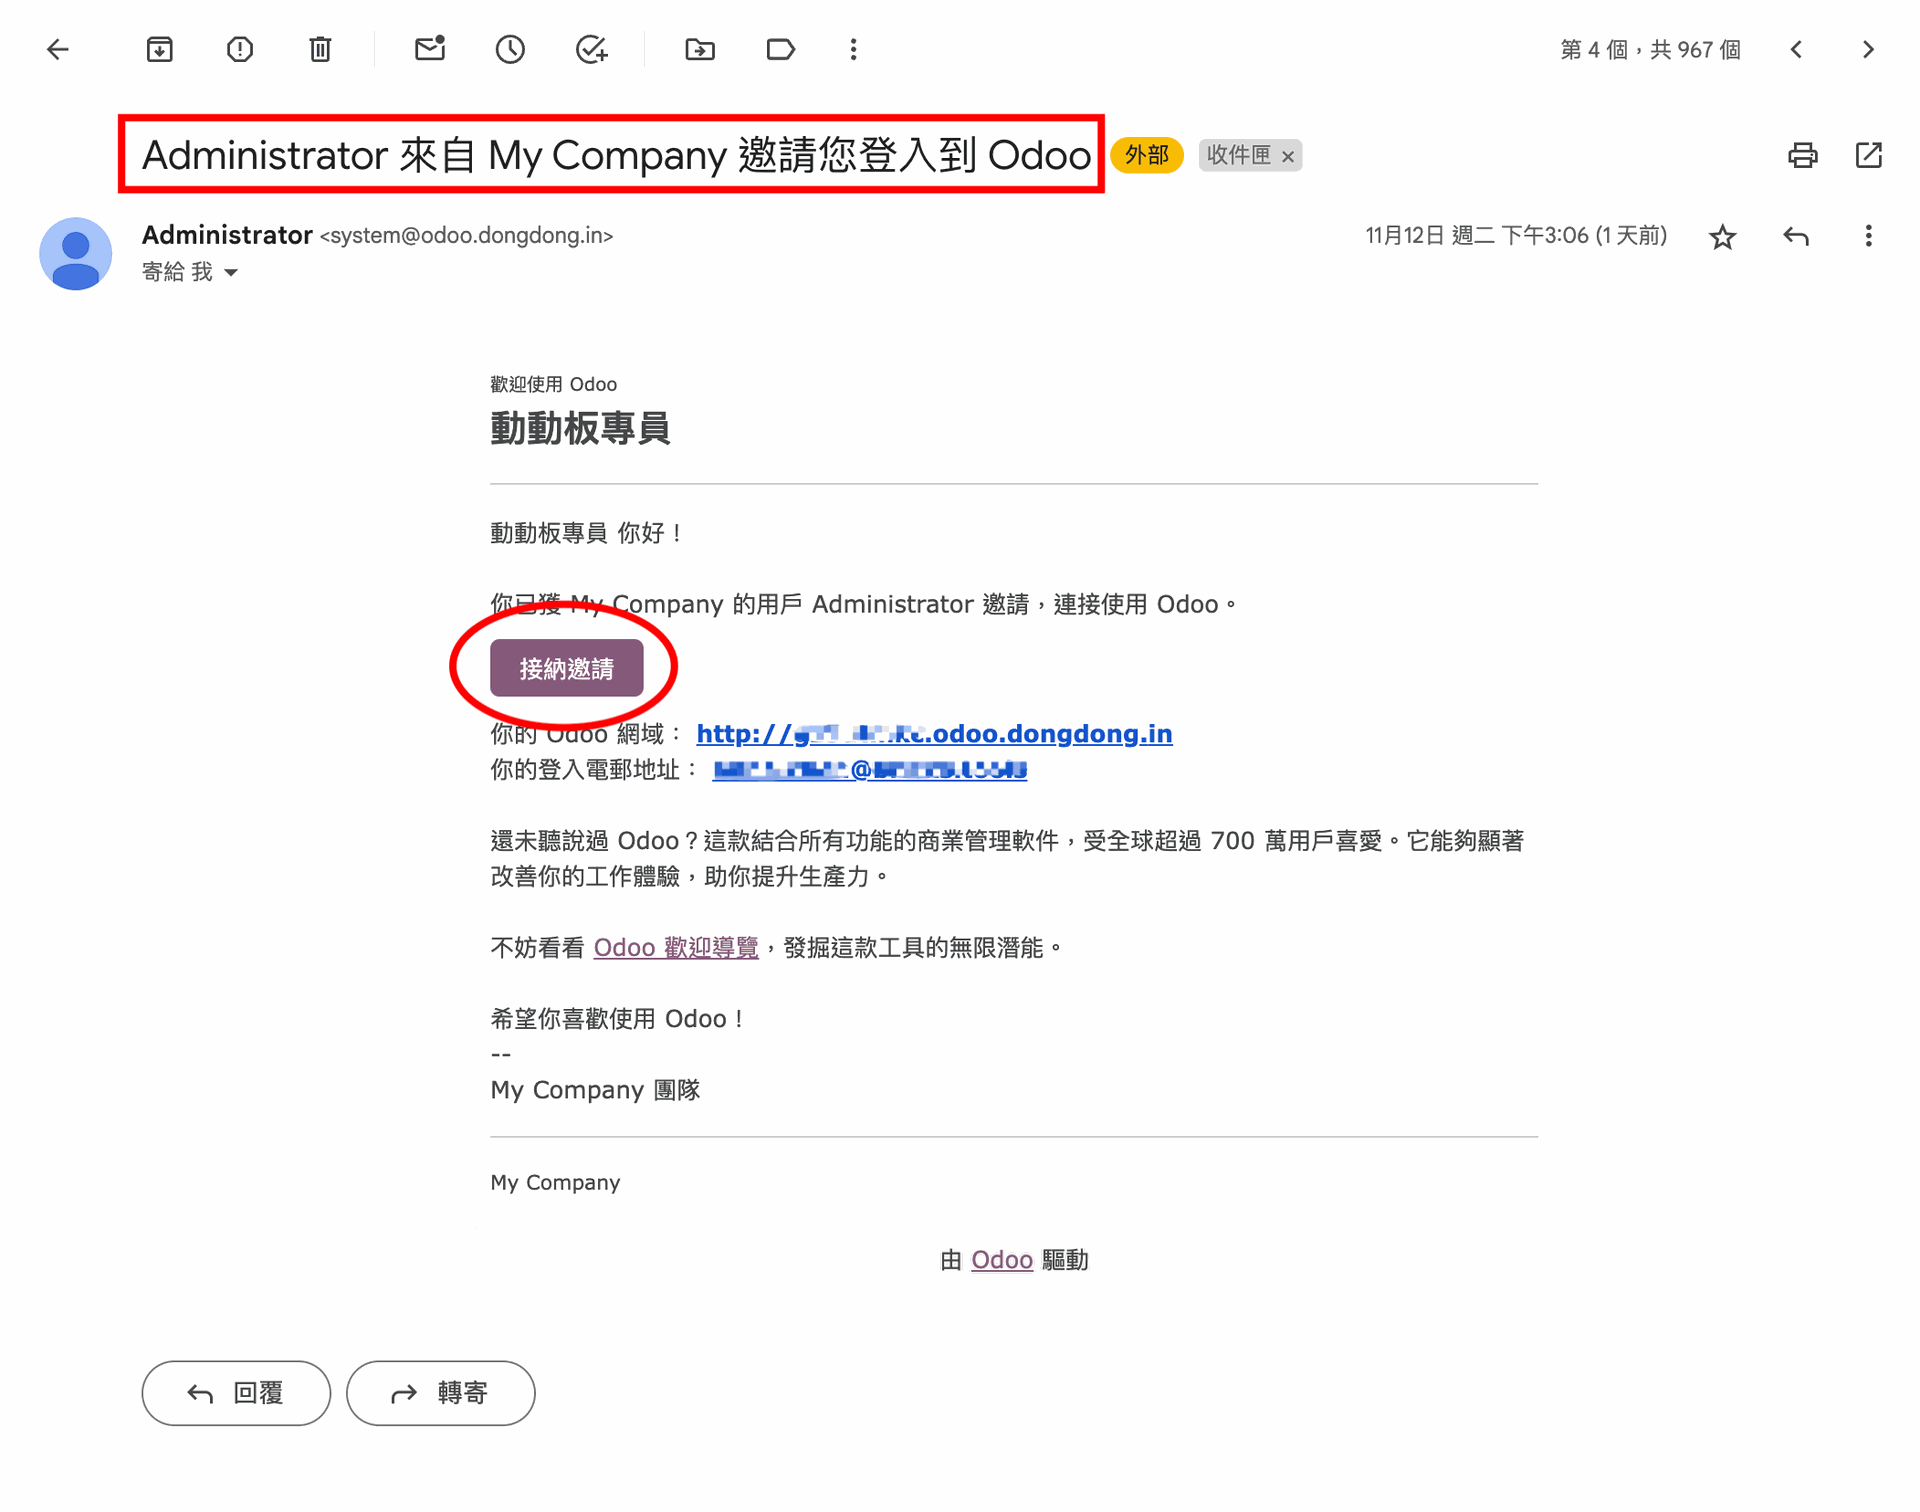This screenshot has width=1920, height=1512.
Task: Report this email as spam
Action: tap(240, 49)
